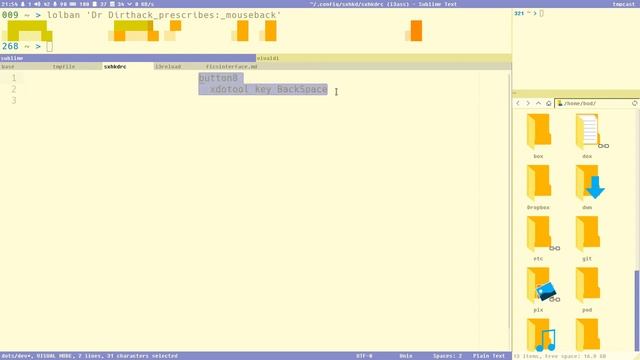The width and height of the screenshot is (640, 360).
Task: Change encoding via UTF-8 in status bar
Action: pos(364,356)
